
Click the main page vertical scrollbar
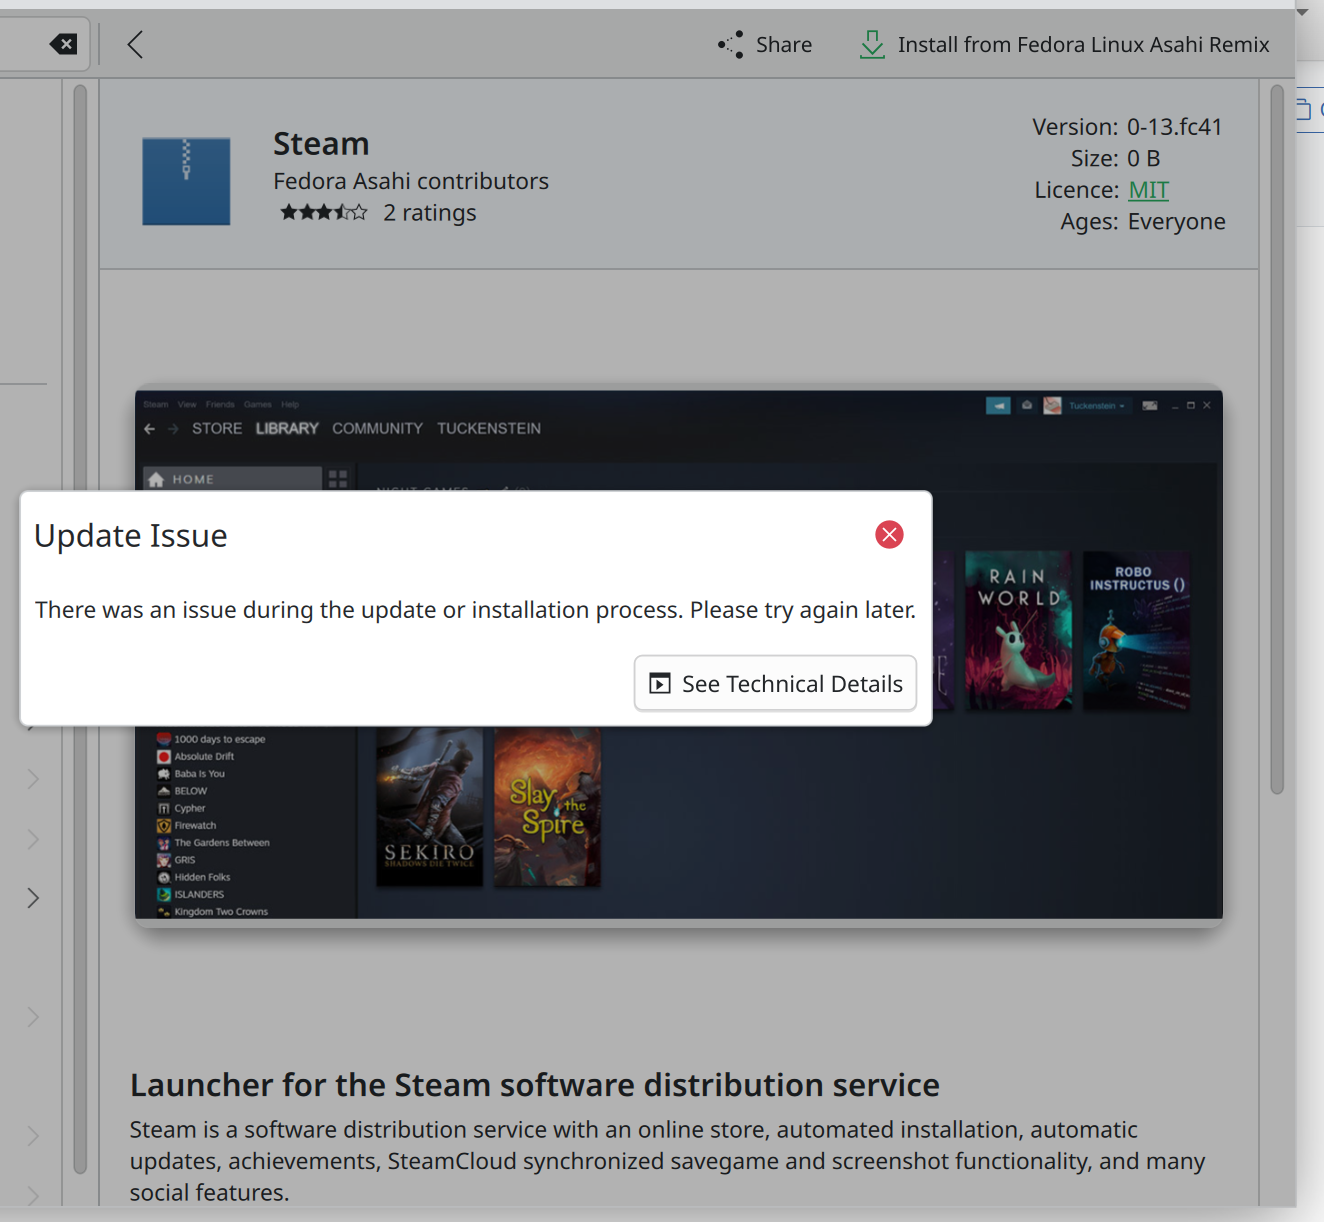1277,440
